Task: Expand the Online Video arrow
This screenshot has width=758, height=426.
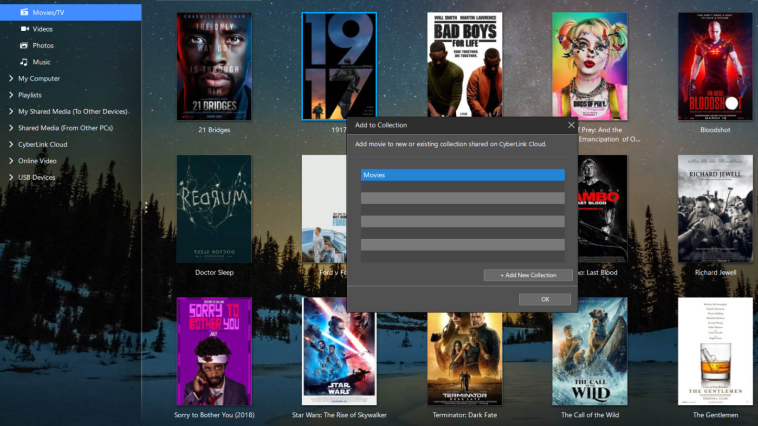Action: pos(10,161)
